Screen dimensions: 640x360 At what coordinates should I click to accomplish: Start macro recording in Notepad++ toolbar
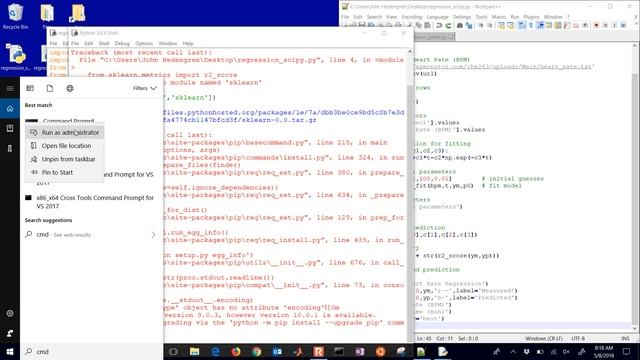(x=596, y=25)
